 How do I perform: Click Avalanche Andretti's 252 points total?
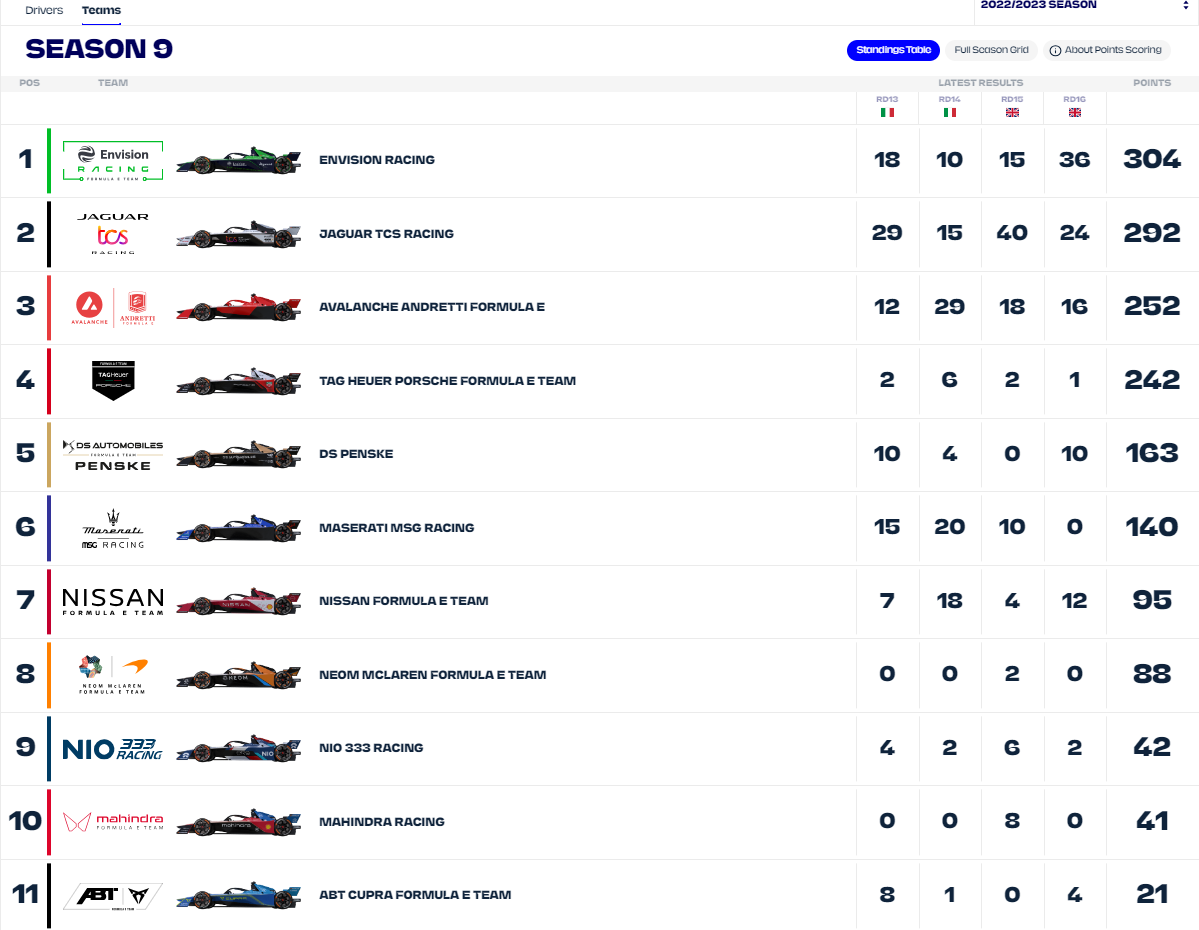(1152, 306)
